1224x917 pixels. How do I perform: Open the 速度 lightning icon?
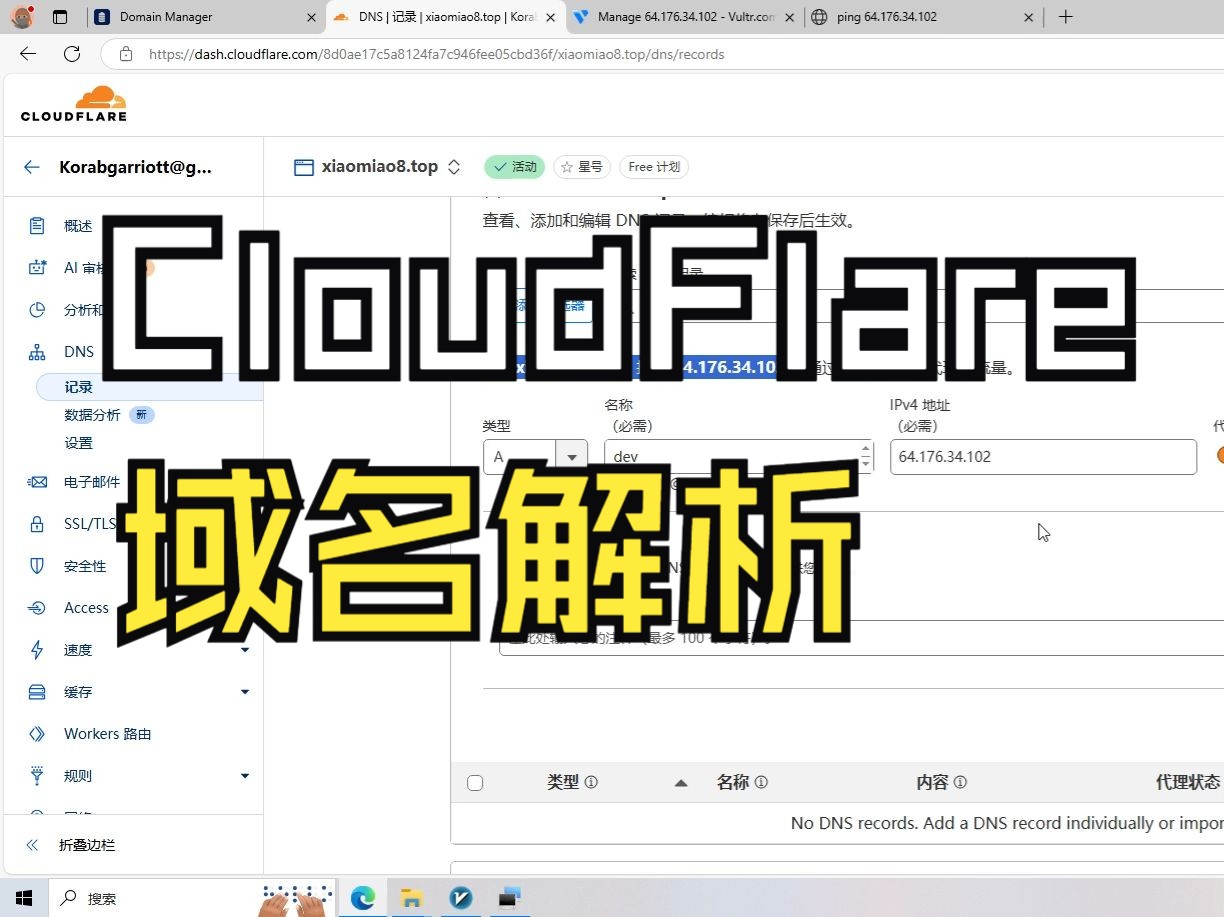coord(37,650)
